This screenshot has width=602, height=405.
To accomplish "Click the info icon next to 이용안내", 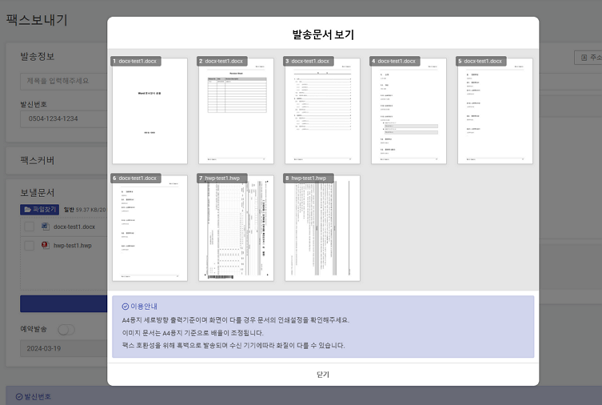I will (125, 306).
